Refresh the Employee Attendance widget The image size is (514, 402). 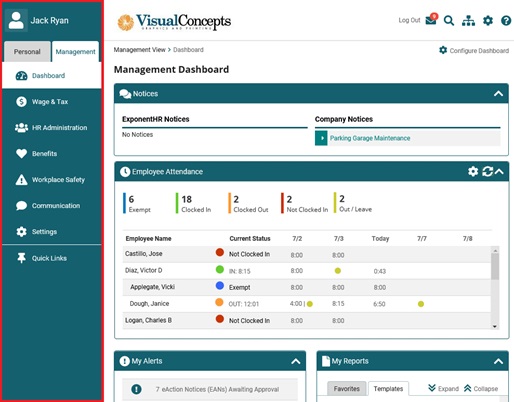[x=487, y=171]
